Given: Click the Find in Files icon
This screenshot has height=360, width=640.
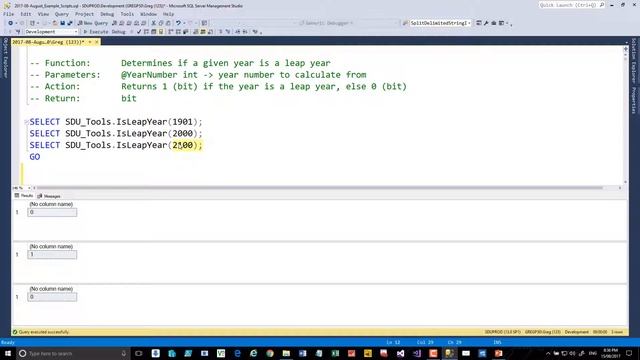Looking at the screenshot, I should point(406,23).
